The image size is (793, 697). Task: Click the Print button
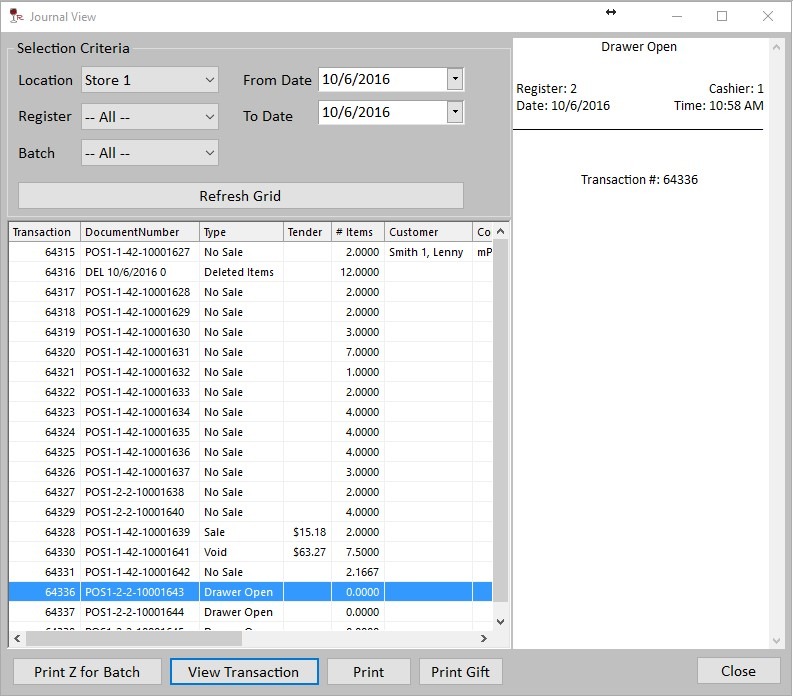pyautogui.click(x=368, y=672)
